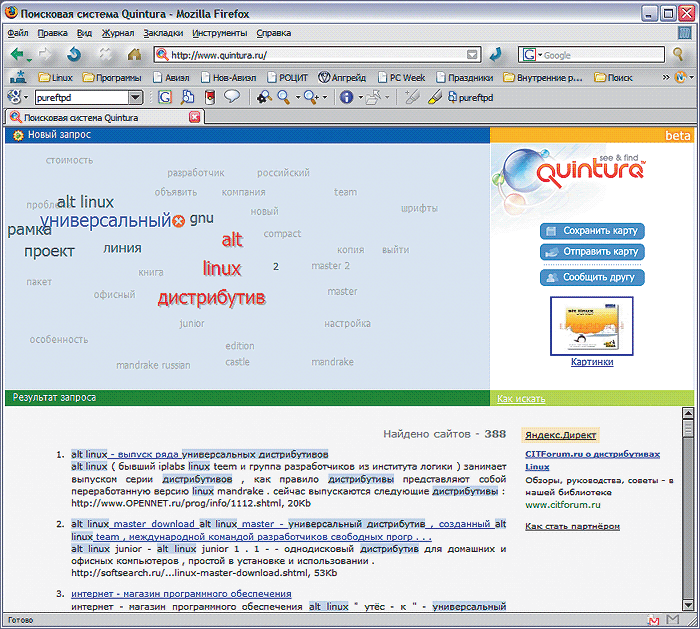The height and width of the screenshot is (629, 700).
Task: Click the word mandrake russian in cloud
Action: tap(153, 365)
